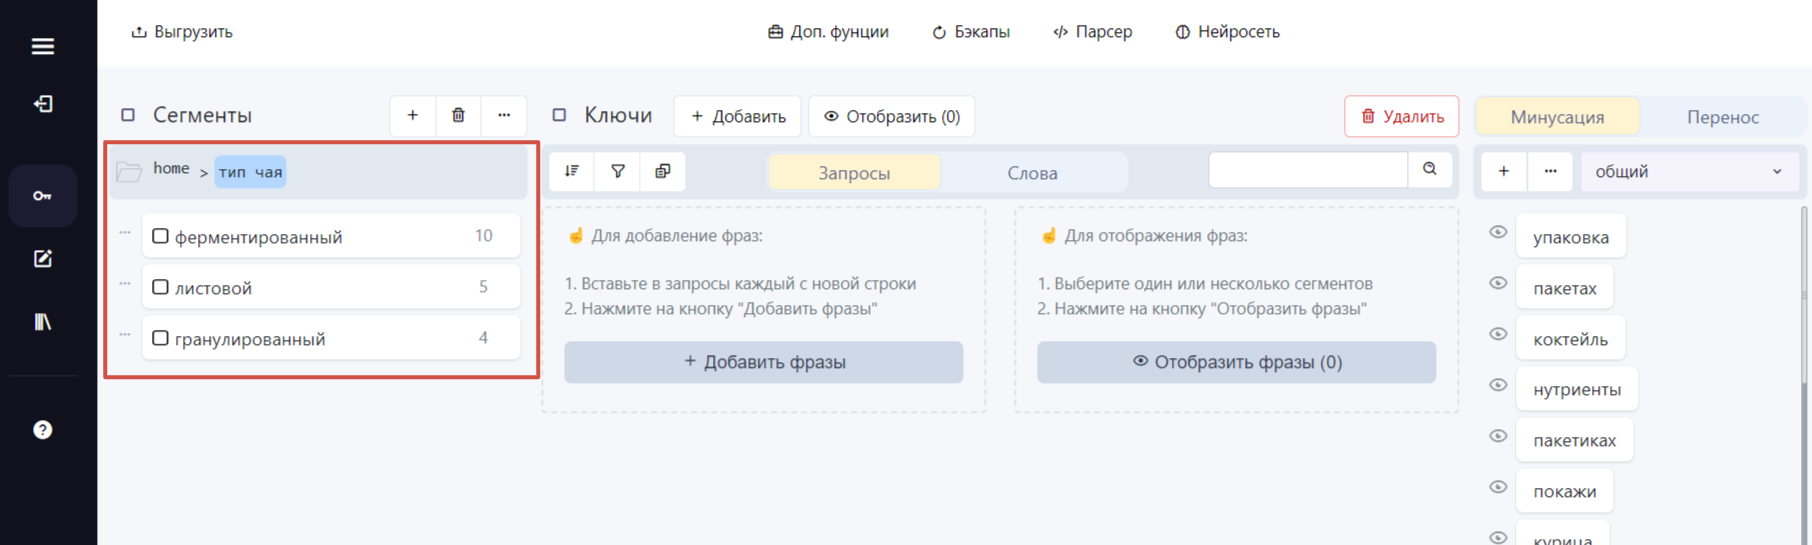Toggle visibility eye for упаковка

[x=1498, y=232]
